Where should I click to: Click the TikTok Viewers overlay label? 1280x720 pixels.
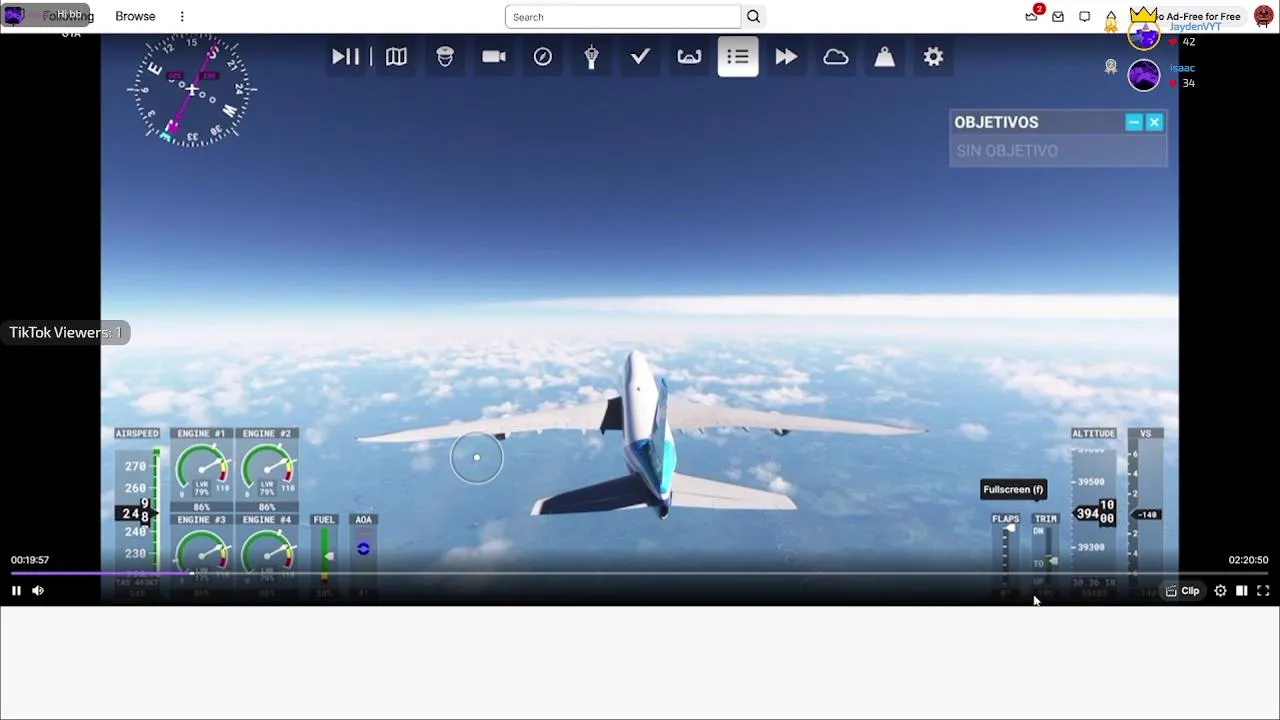tap(65, 333)
